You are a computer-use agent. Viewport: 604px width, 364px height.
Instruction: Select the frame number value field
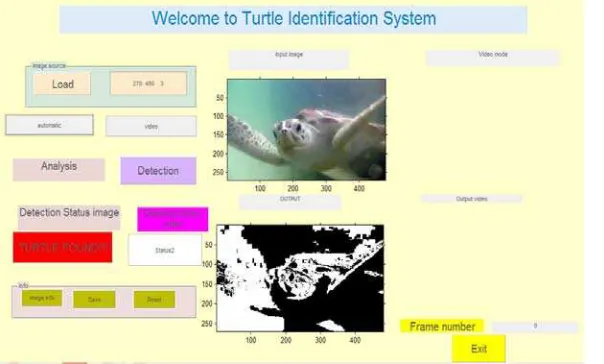click(x=535, y=327)
